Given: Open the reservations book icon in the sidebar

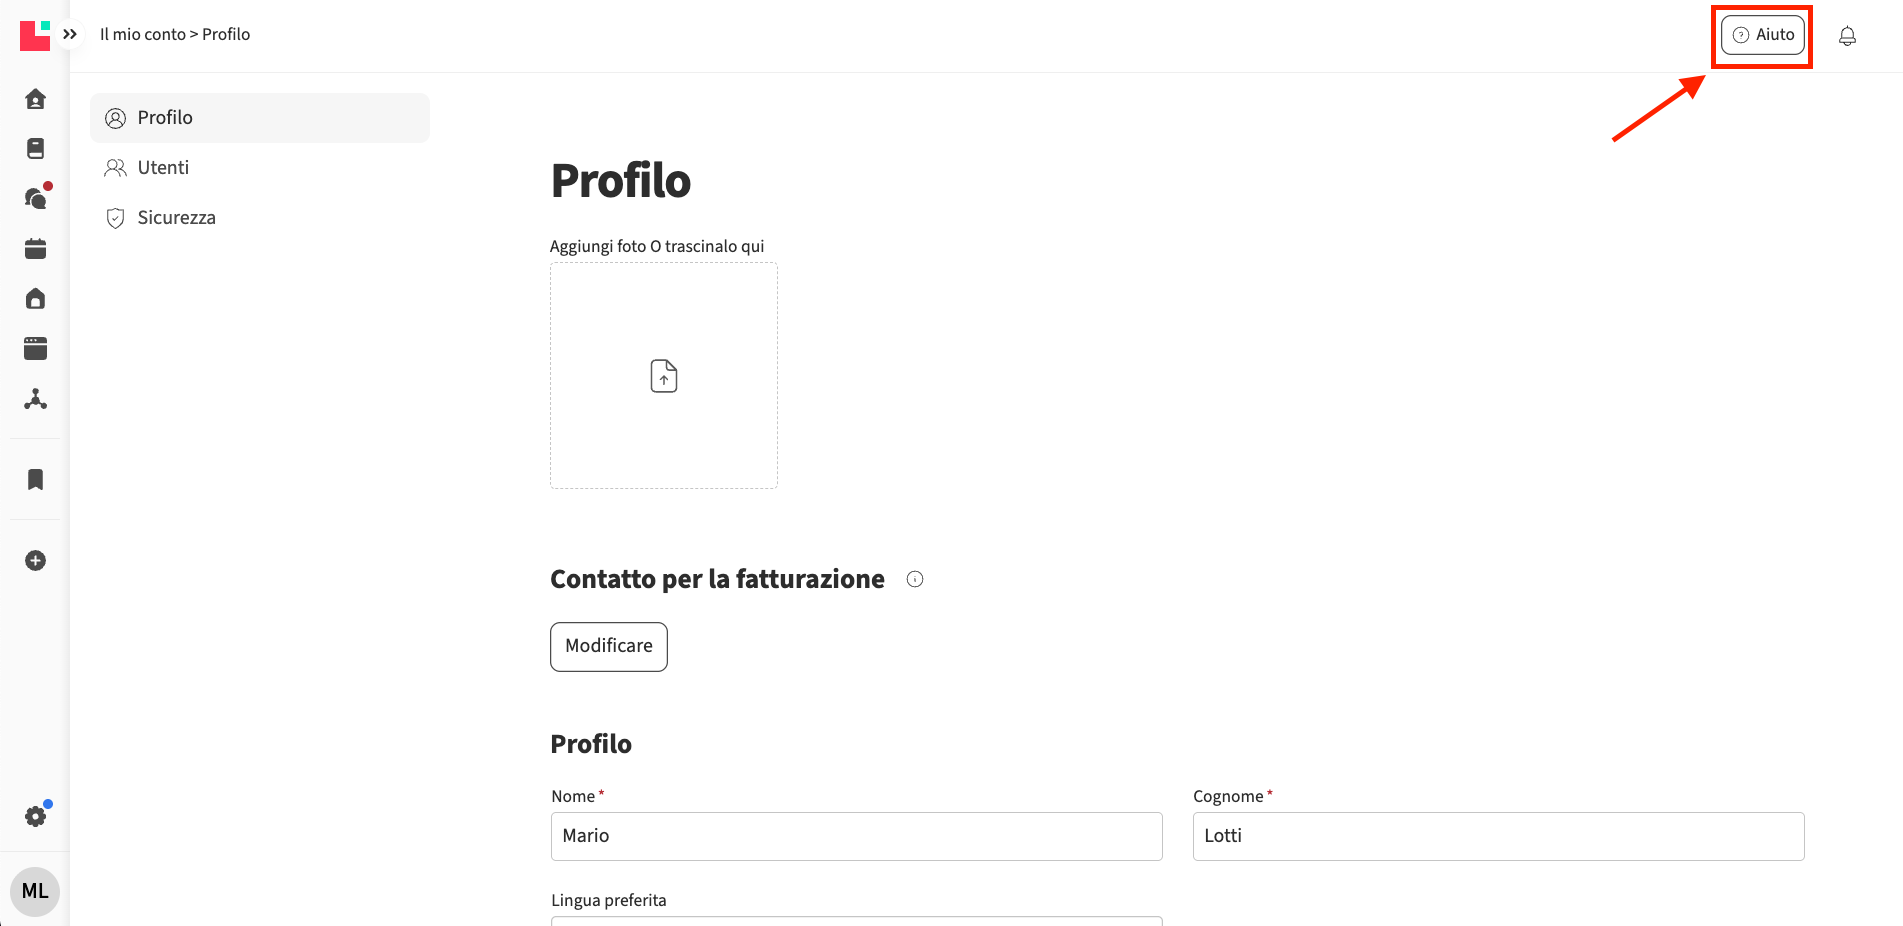Looking at the screenshot, I should tap(35, 148).
